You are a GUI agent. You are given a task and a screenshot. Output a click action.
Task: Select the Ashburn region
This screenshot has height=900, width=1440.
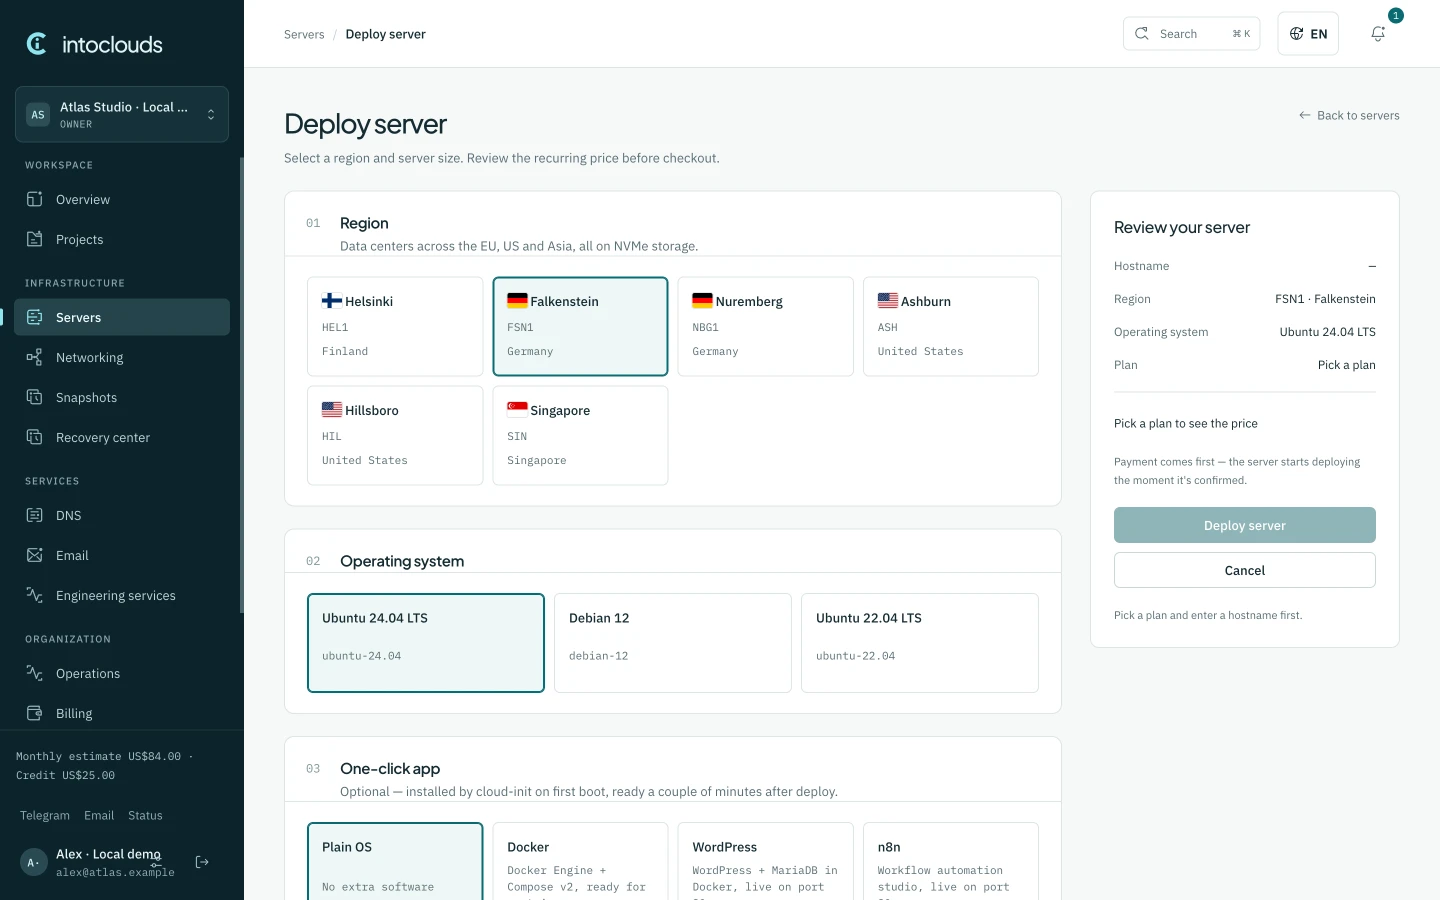(951, 326)
